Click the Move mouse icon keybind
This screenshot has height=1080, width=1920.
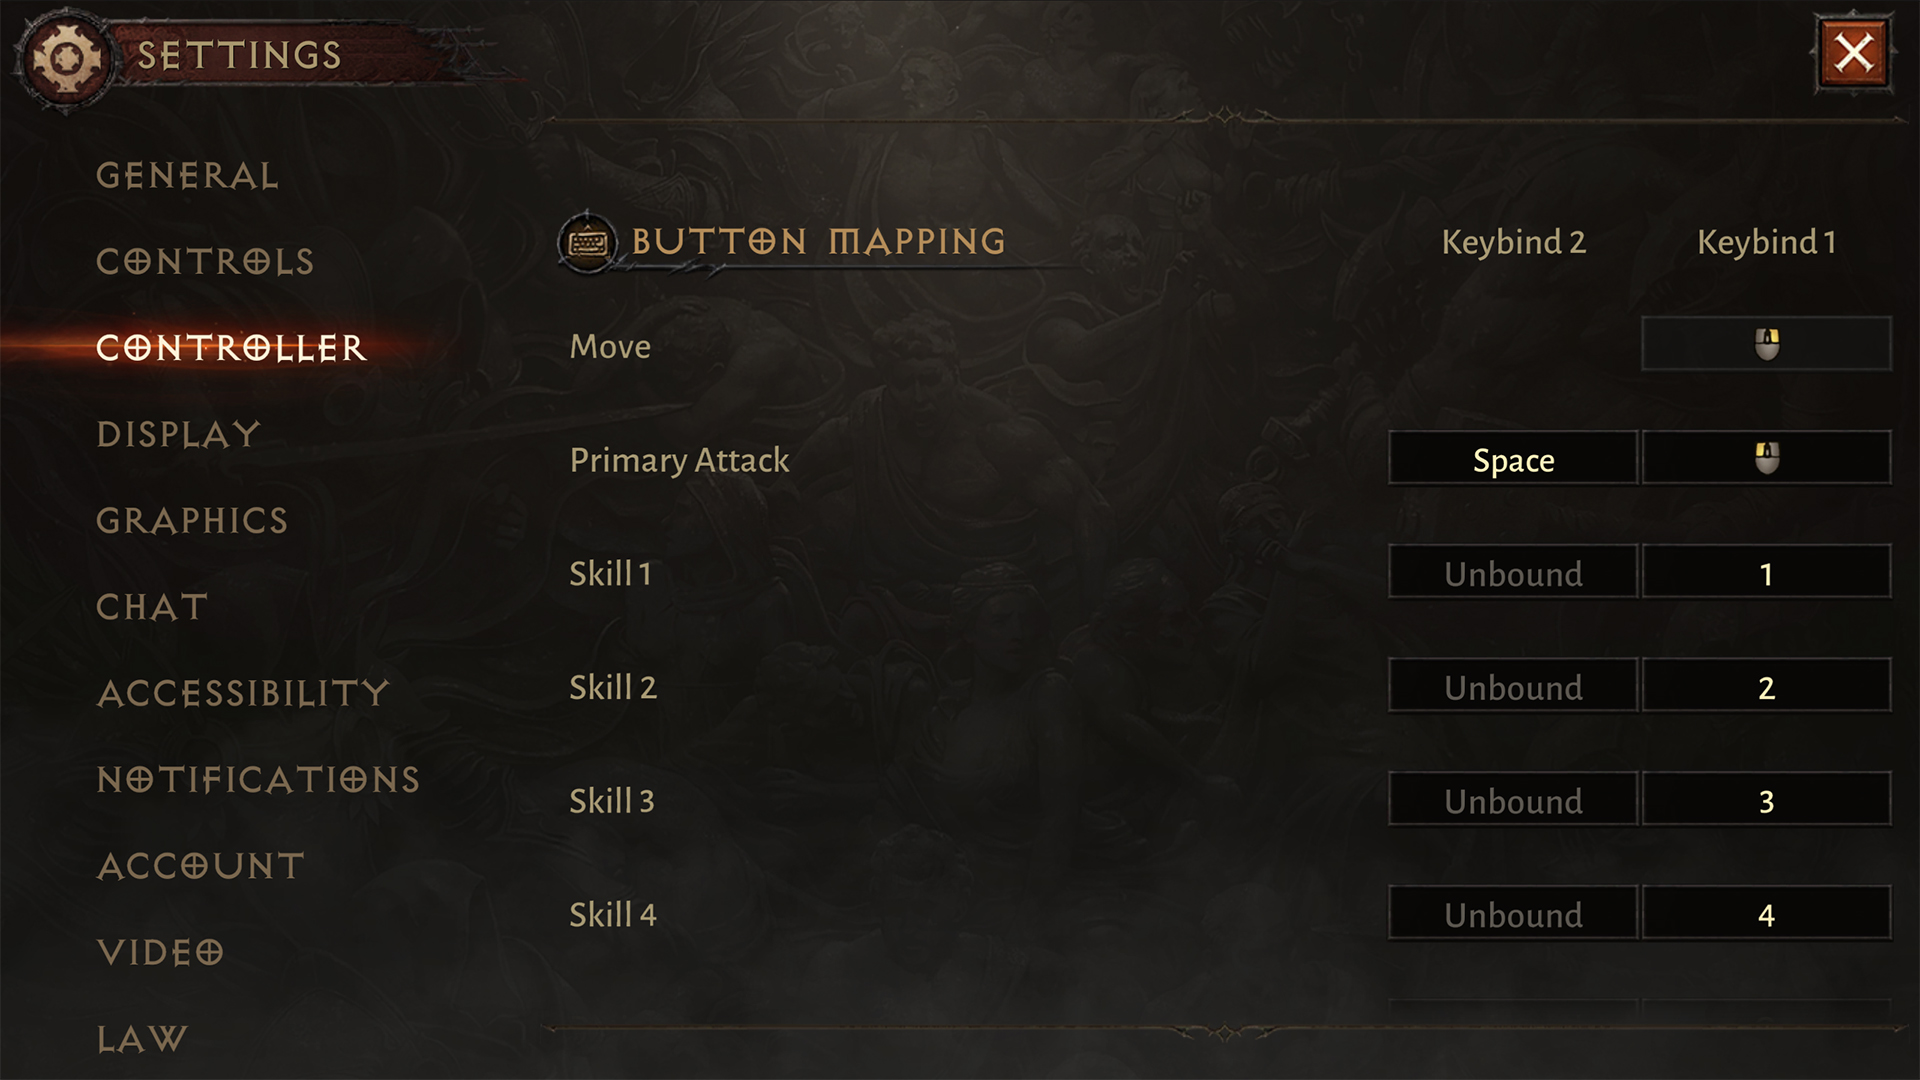tap(1767, 345)
